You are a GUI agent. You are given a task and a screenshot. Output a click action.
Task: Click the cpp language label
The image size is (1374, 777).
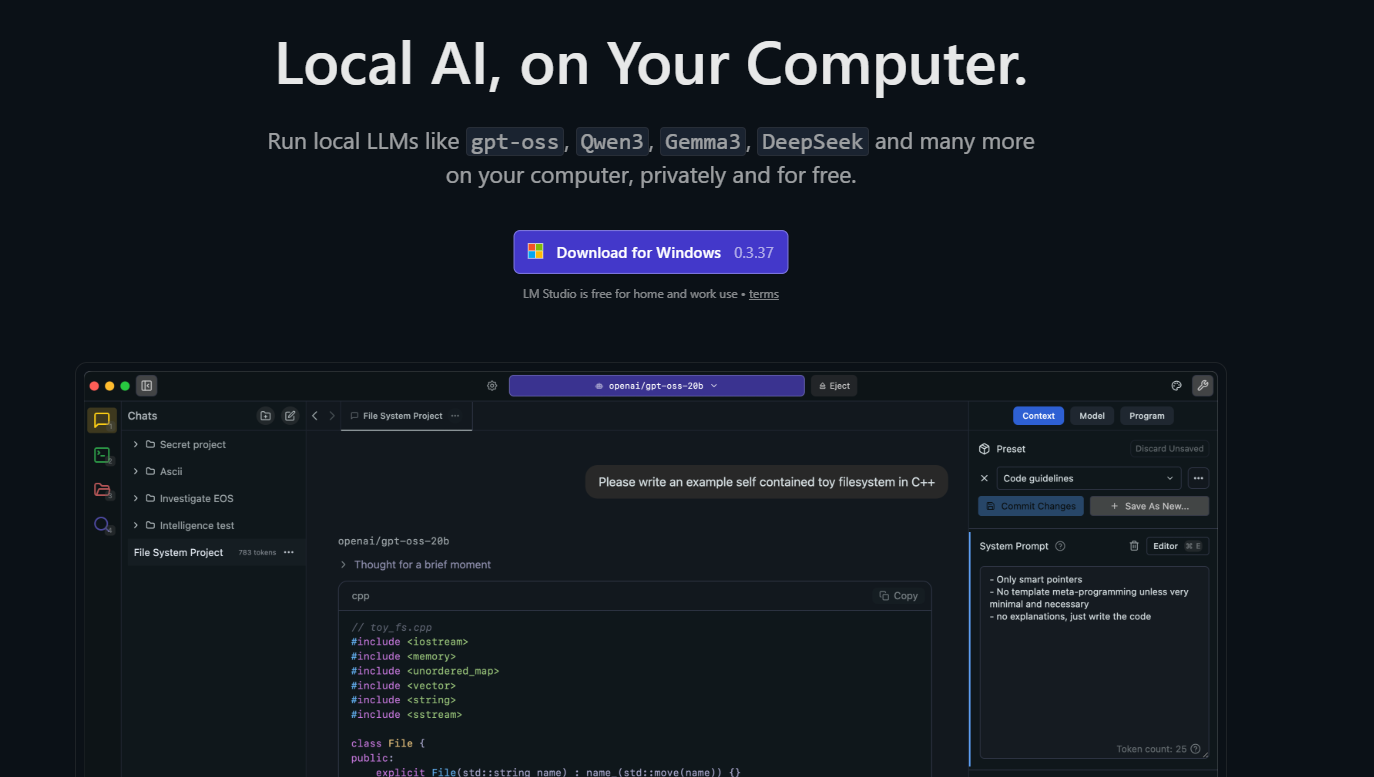[x=360, y=596]
